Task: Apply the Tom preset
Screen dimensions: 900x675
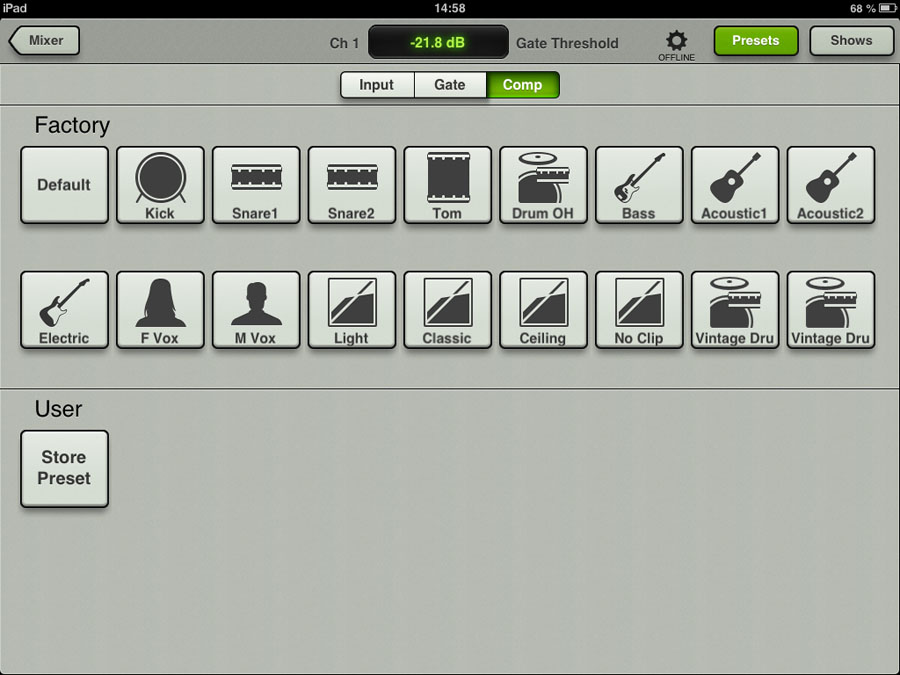Action: coord(448,185)
